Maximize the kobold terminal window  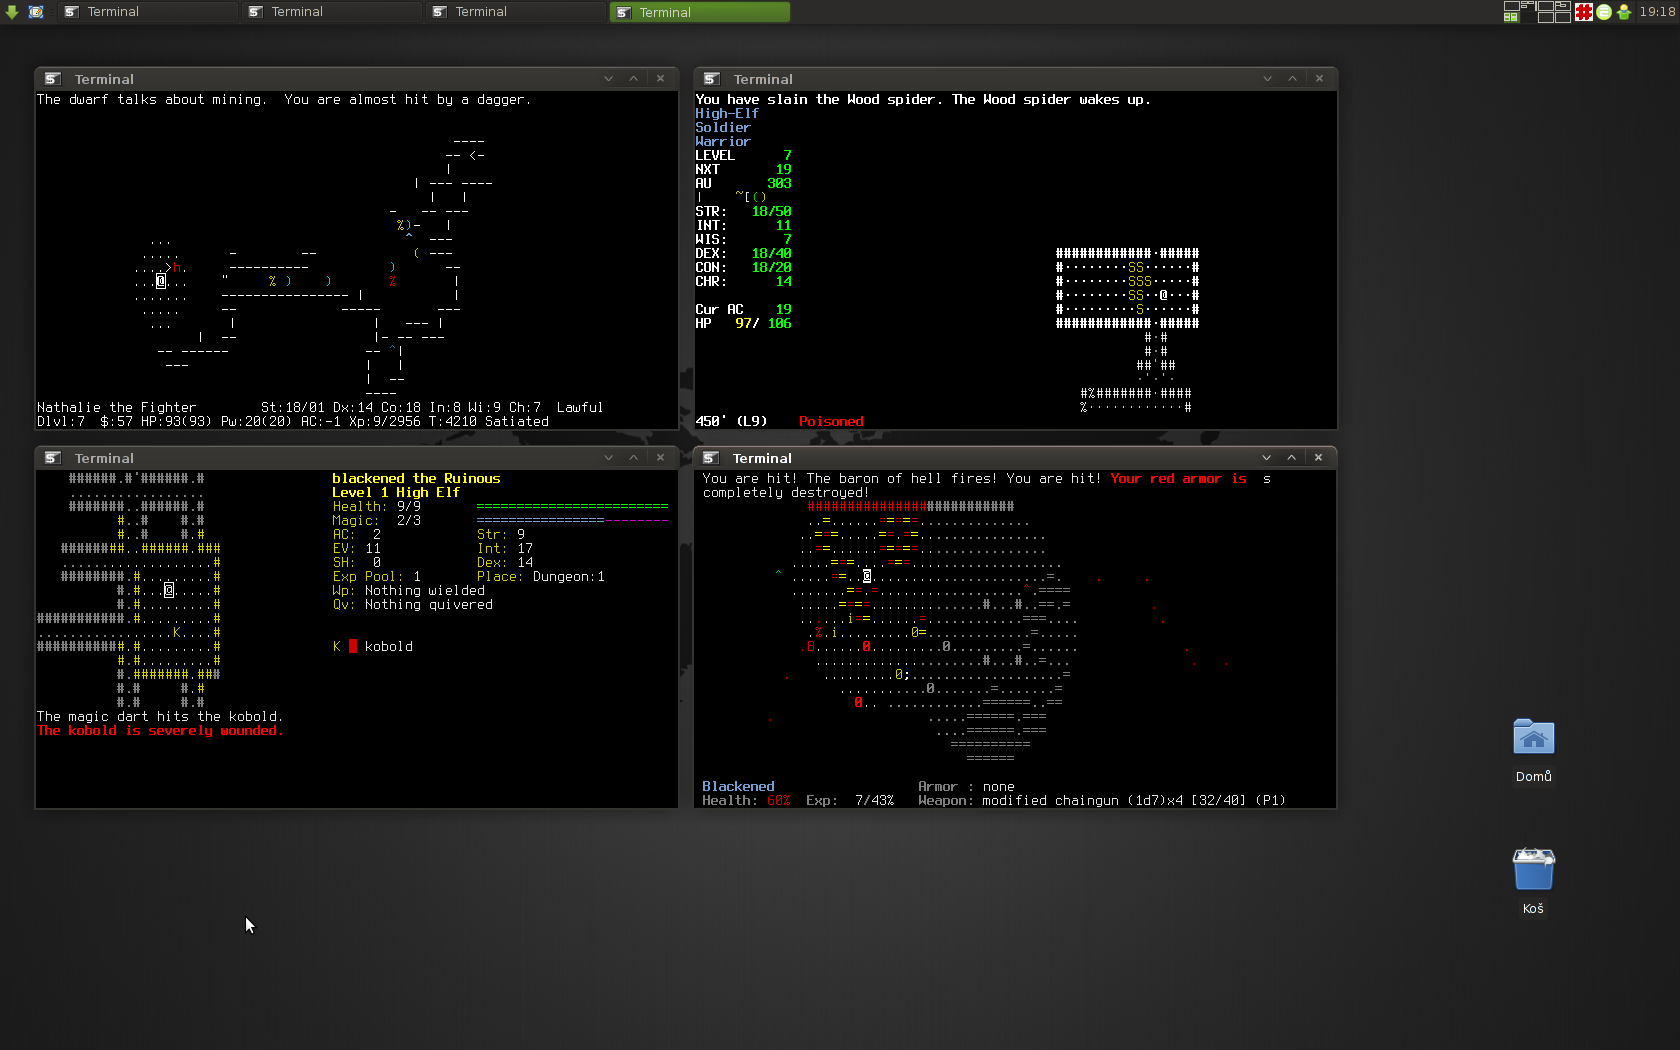[x=633, y=457]
